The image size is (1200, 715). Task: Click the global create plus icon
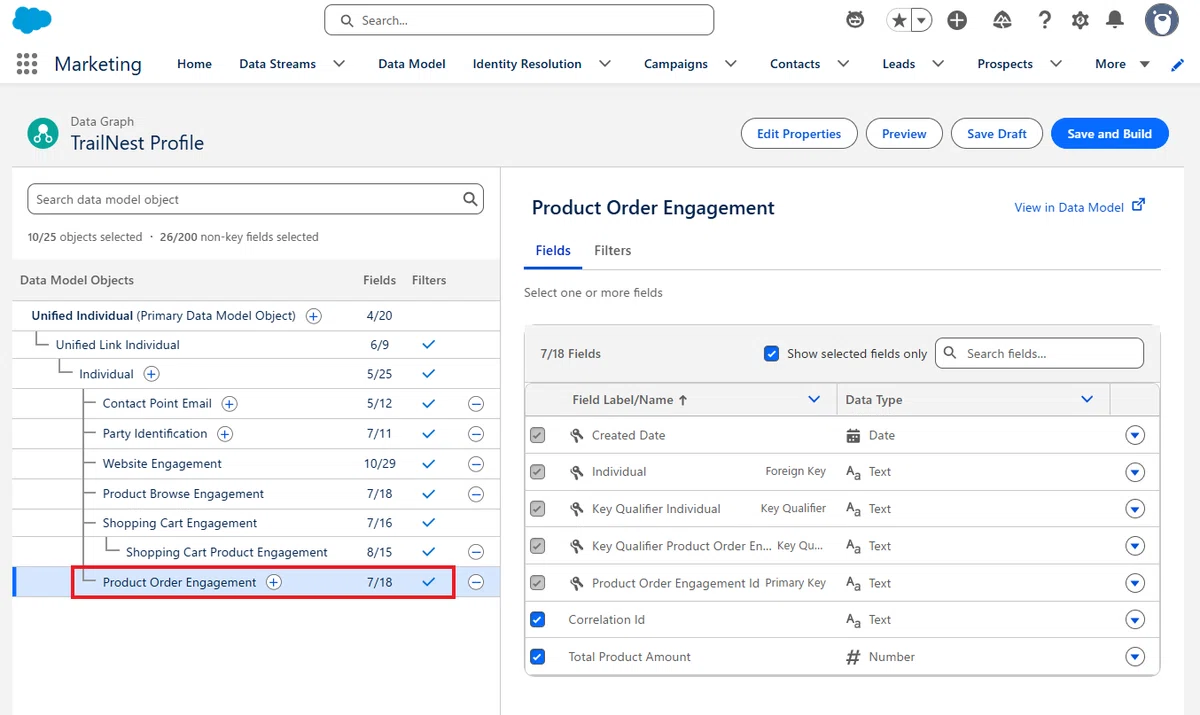click(x=957, y=20)
